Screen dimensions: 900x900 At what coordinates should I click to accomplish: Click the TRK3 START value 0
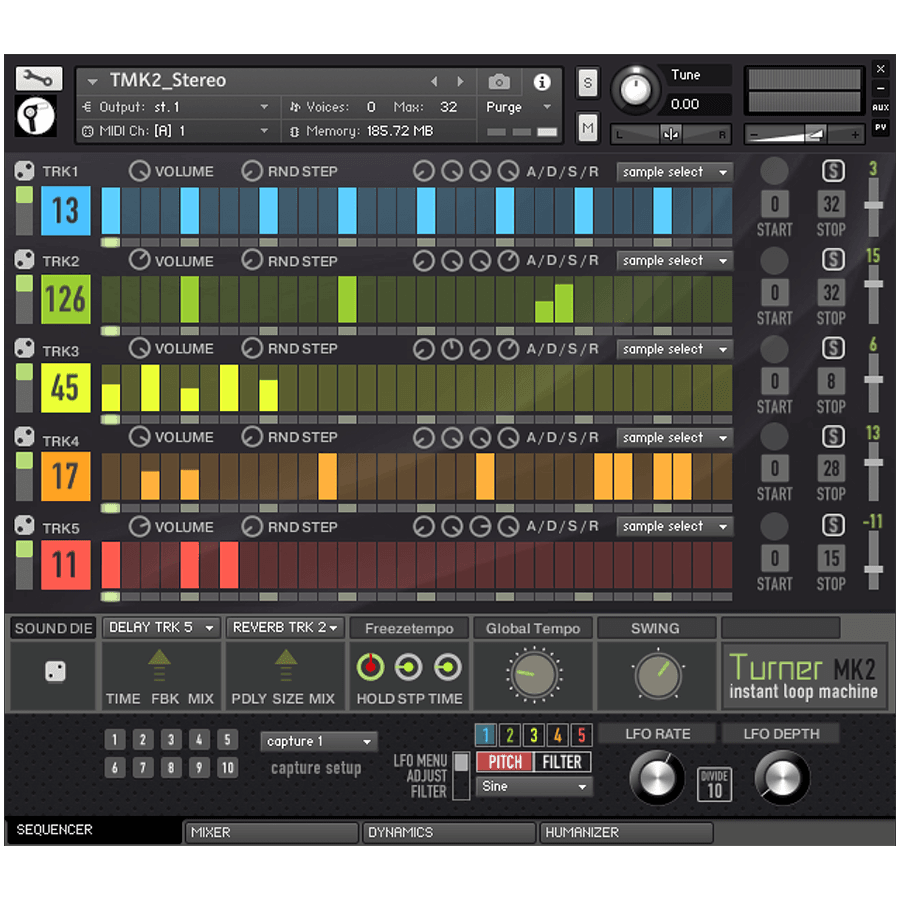pos(774,381)
